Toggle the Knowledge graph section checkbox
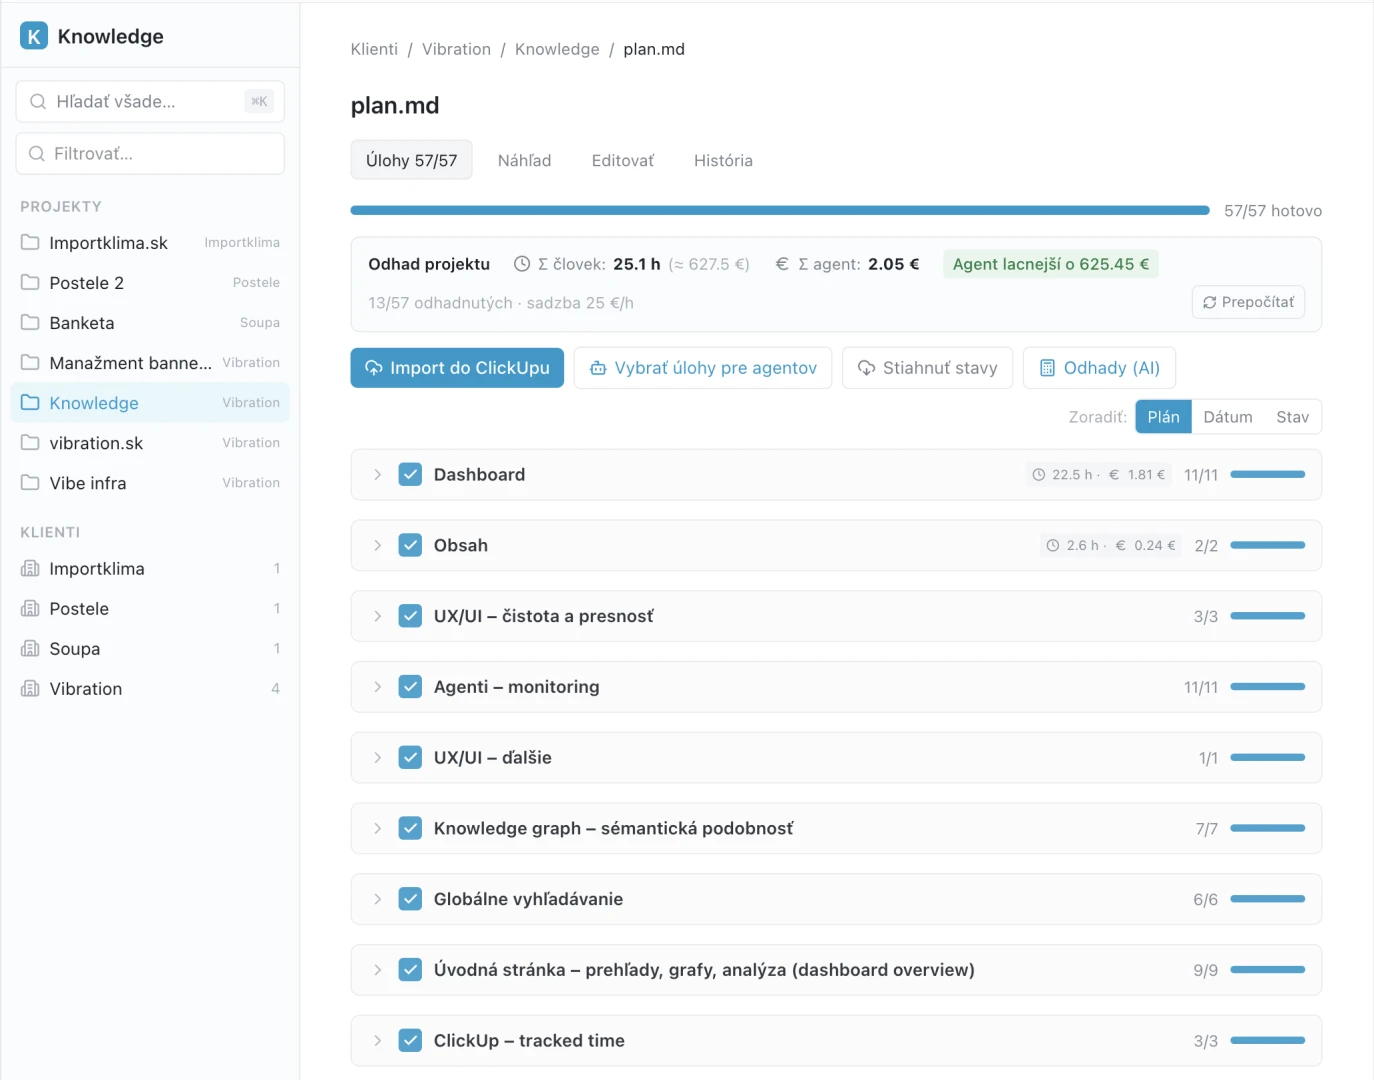1374x1080 pixels. click(x=410, y=828)
